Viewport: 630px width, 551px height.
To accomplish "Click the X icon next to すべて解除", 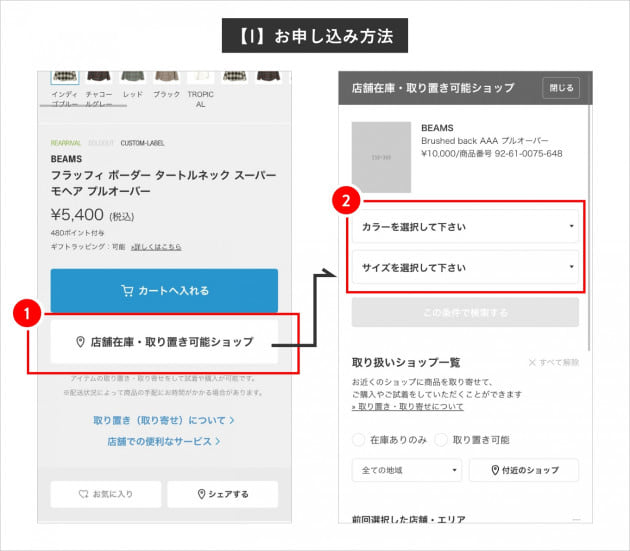I will (532, 362).
